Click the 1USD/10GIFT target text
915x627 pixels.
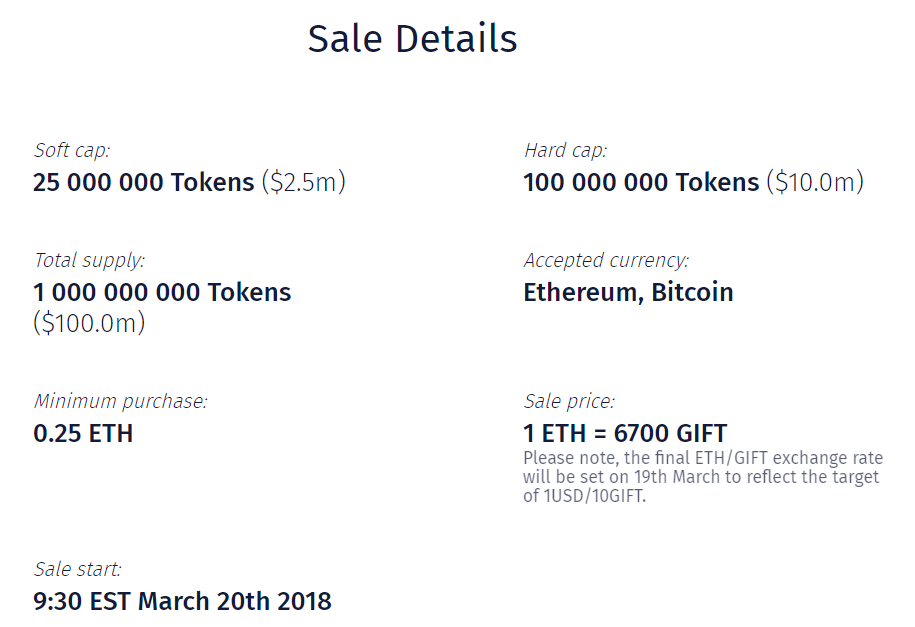[x=593, y=496]
